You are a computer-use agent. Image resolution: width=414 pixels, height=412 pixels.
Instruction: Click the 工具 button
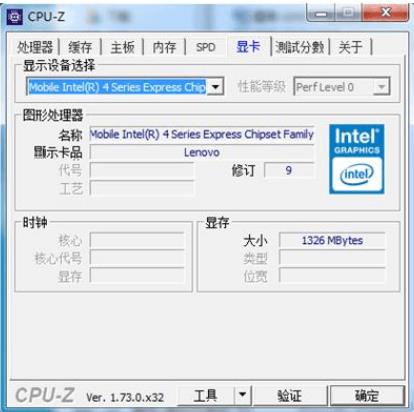pos(205,395)
